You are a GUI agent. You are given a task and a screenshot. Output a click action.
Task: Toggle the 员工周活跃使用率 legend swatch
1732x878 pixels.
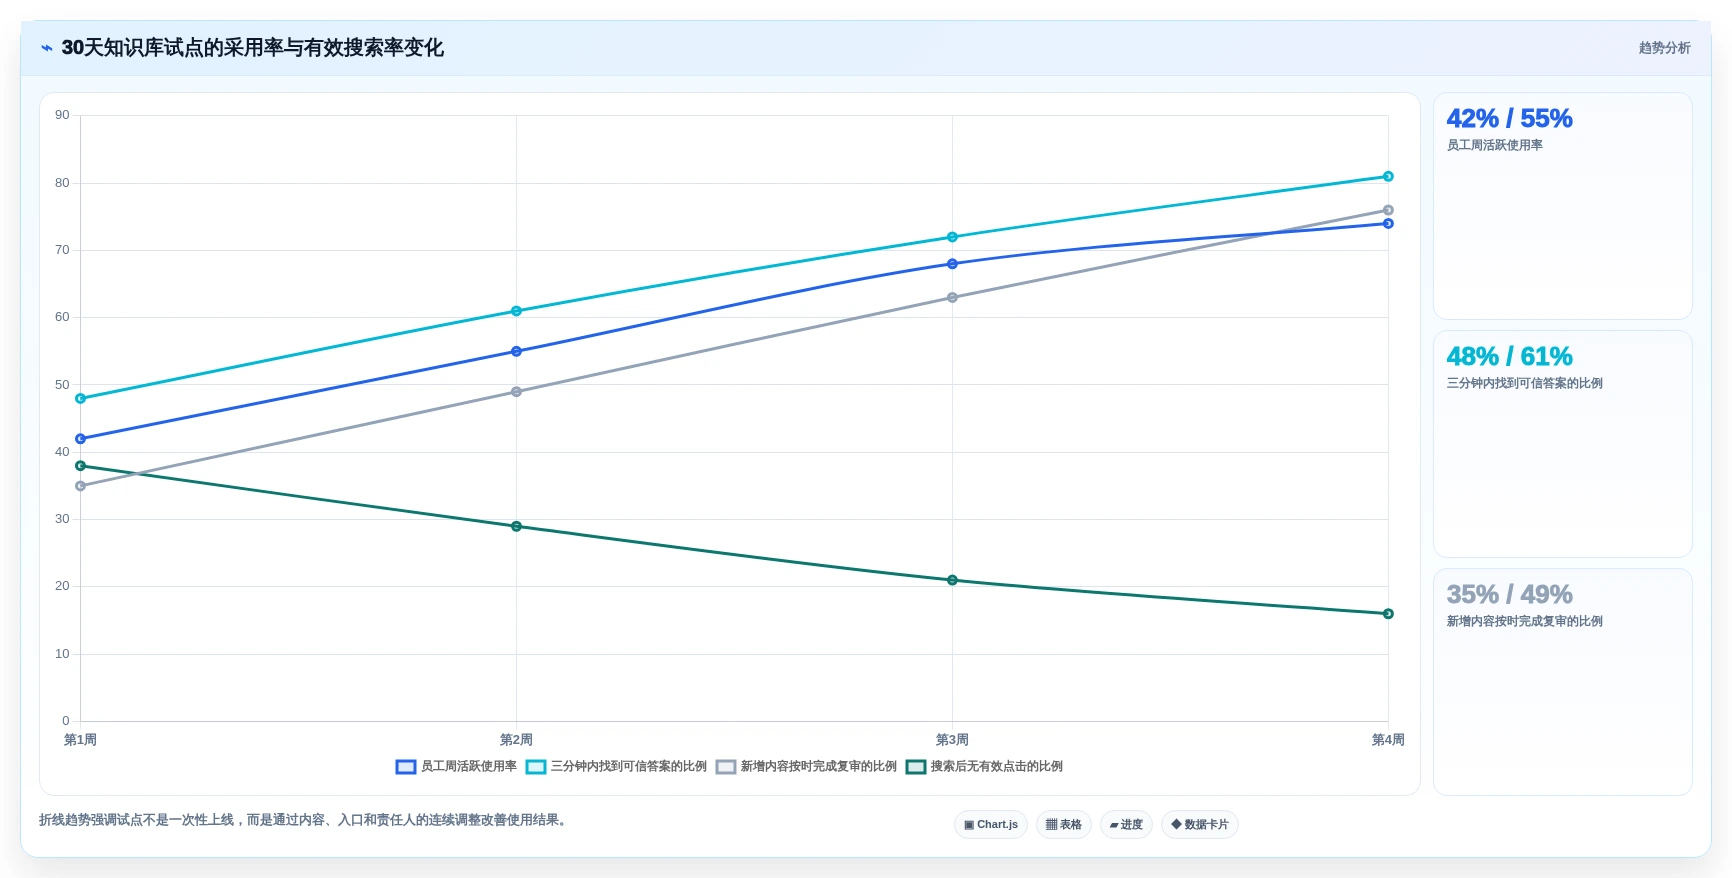[x=406, y=767]
